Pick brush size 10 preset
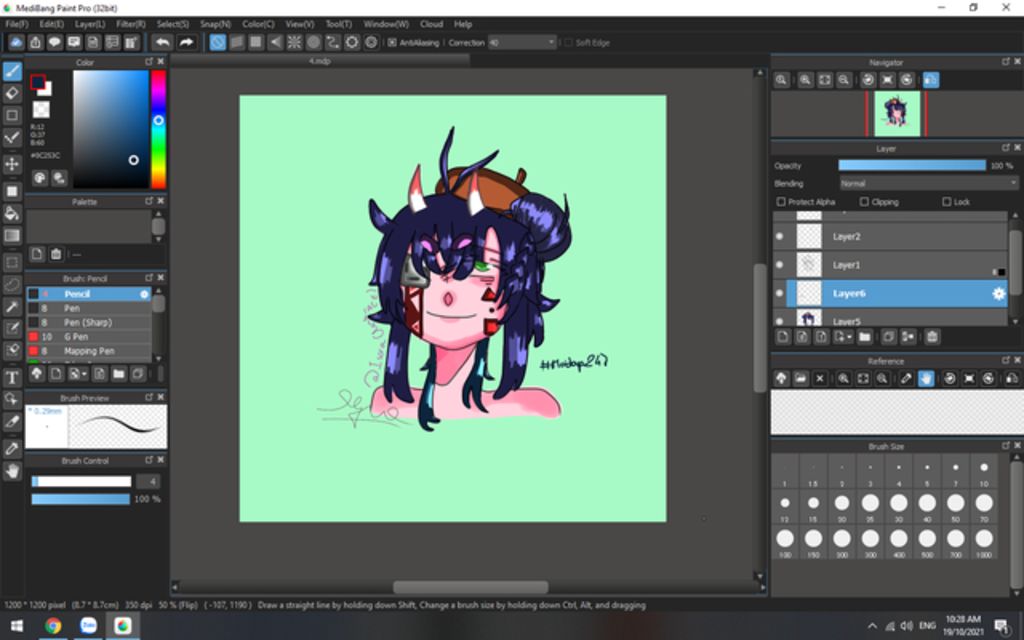Screen dimensions: 1024x640 coord(984,473)
